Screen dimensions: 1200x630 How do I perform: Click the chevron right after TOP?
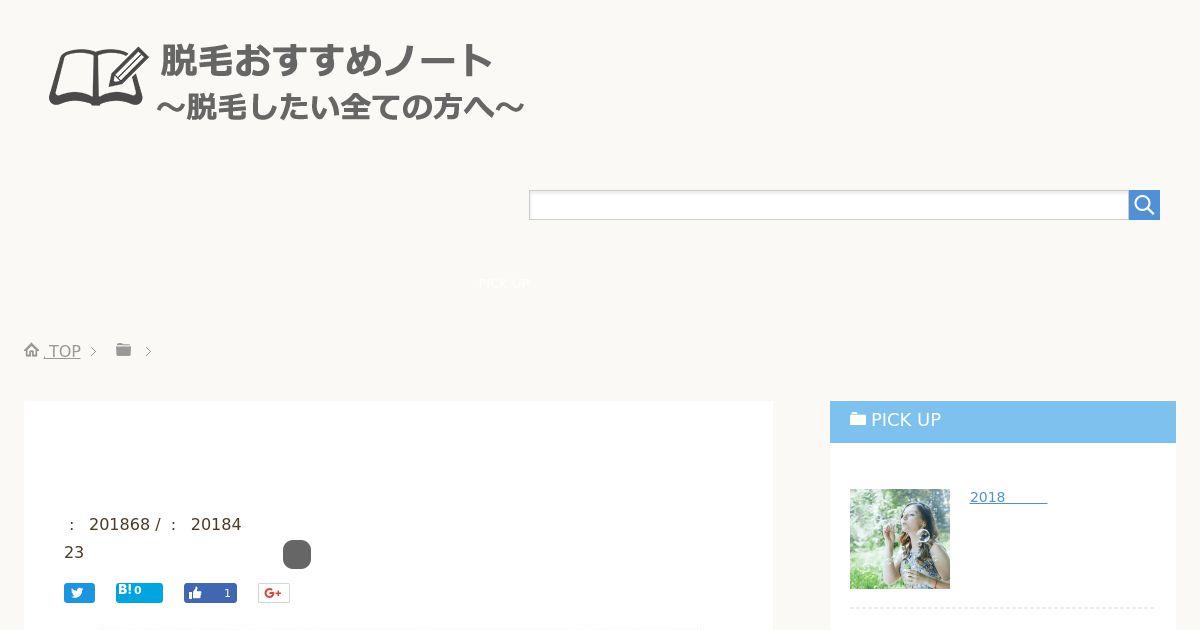pyautogui.click(x=94, y=351)
